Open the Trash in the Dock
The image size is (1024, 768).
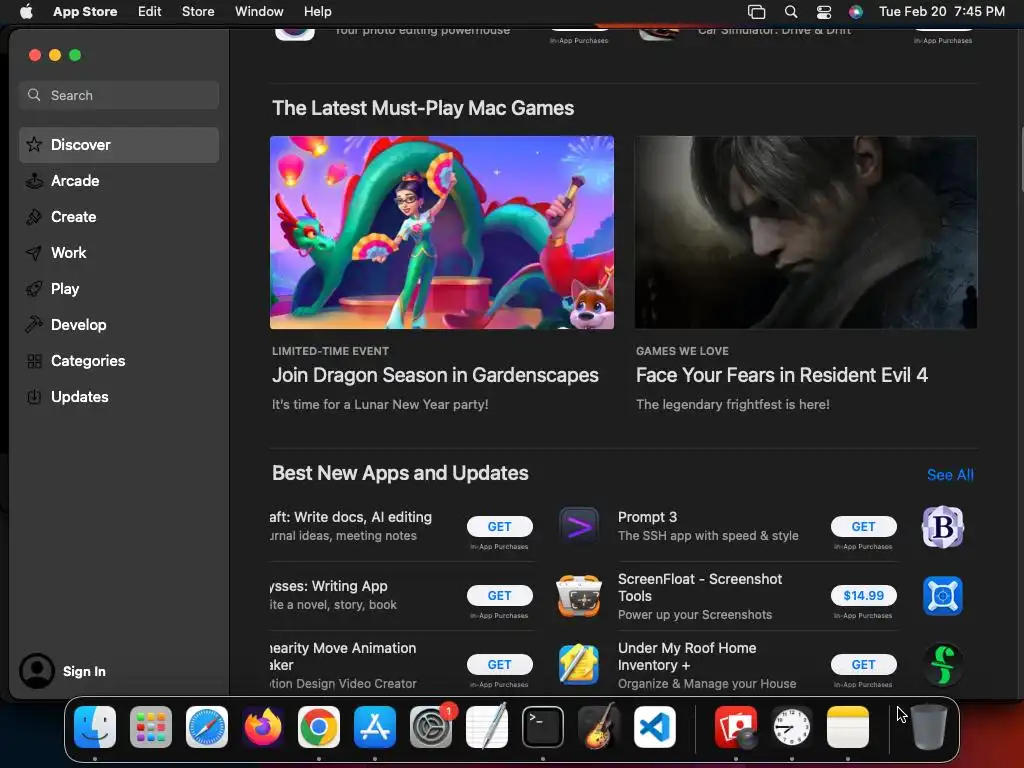929,727
